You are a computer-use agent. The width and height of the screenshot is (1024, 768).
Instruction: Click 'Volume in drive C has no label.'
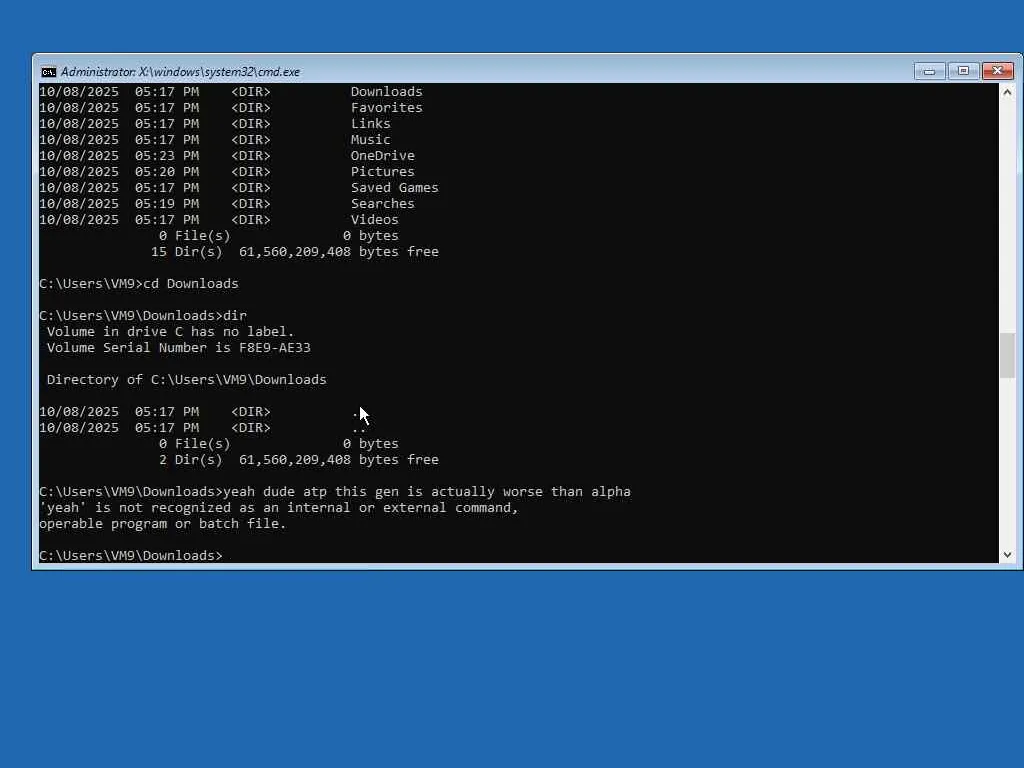coord(170,331)
